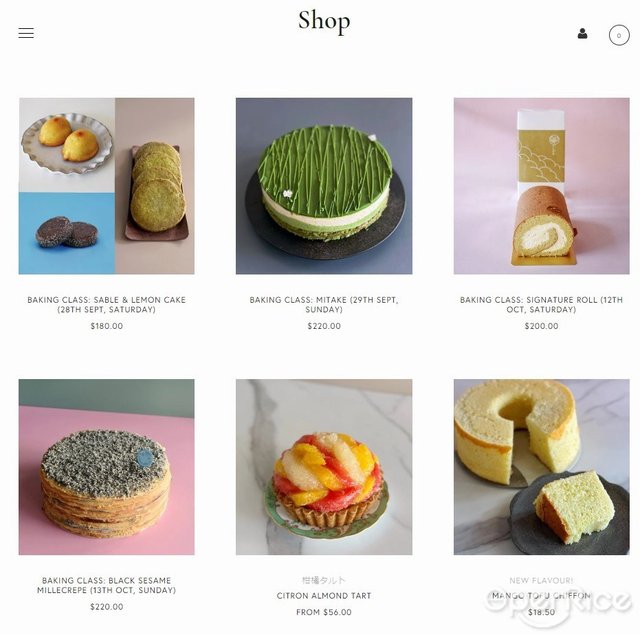640x635 pixels.
Task: Open the Black Sesame Millecrepe image
Action: coord(107,467)
